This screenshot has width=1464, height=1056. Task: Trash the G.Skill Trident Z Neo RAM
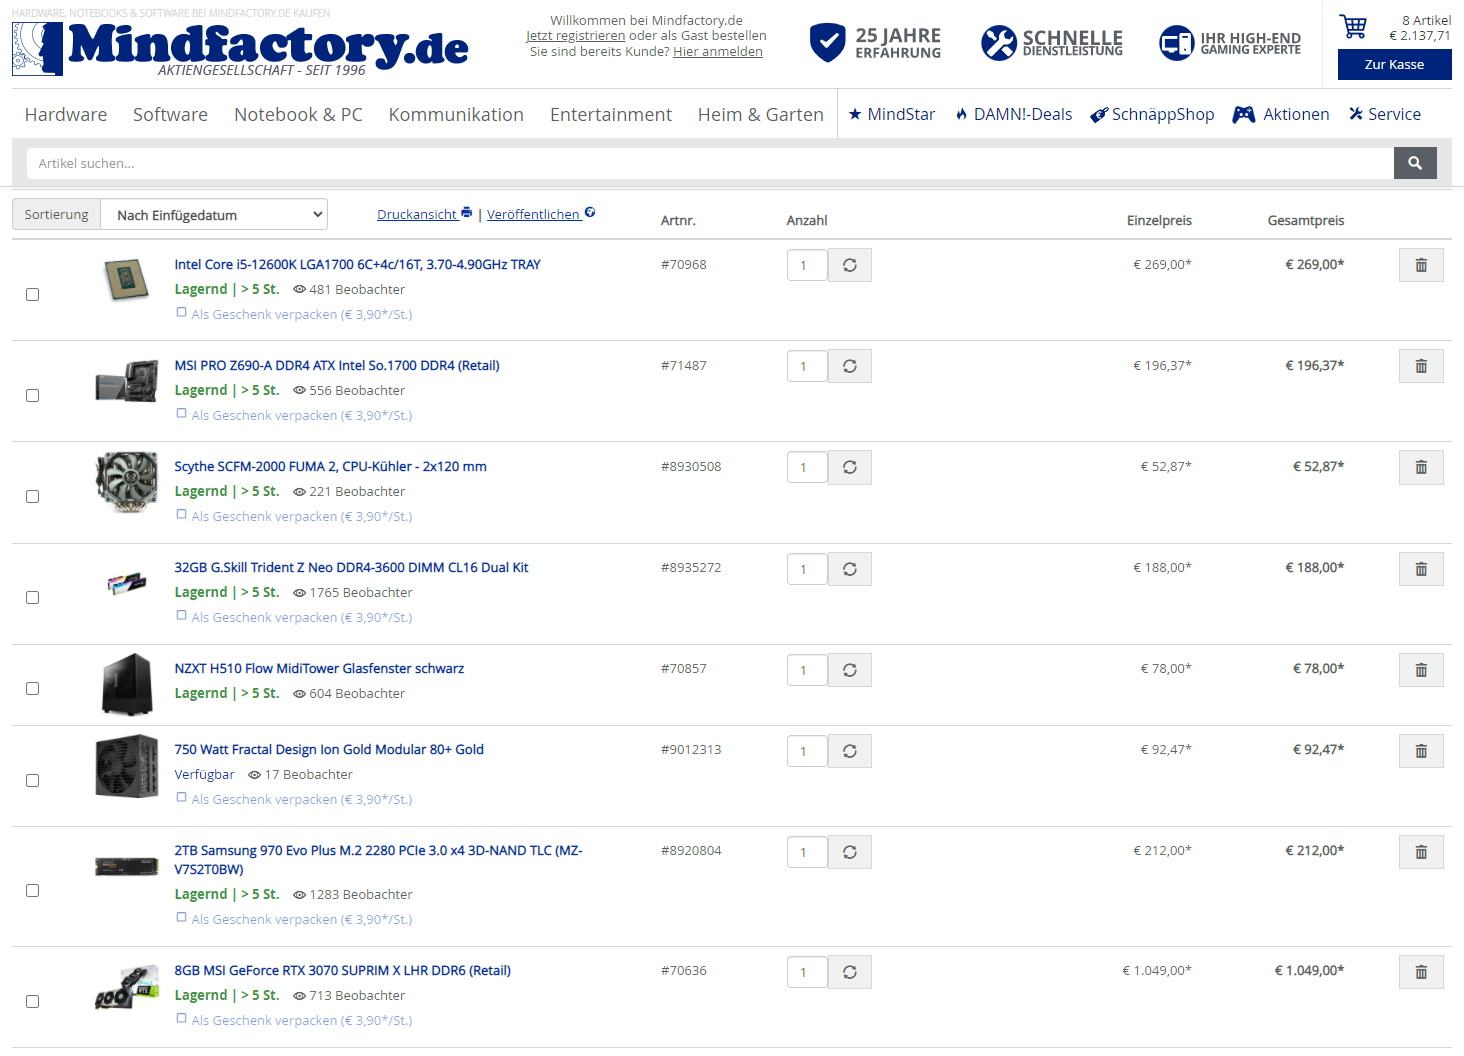point(1420,569)
